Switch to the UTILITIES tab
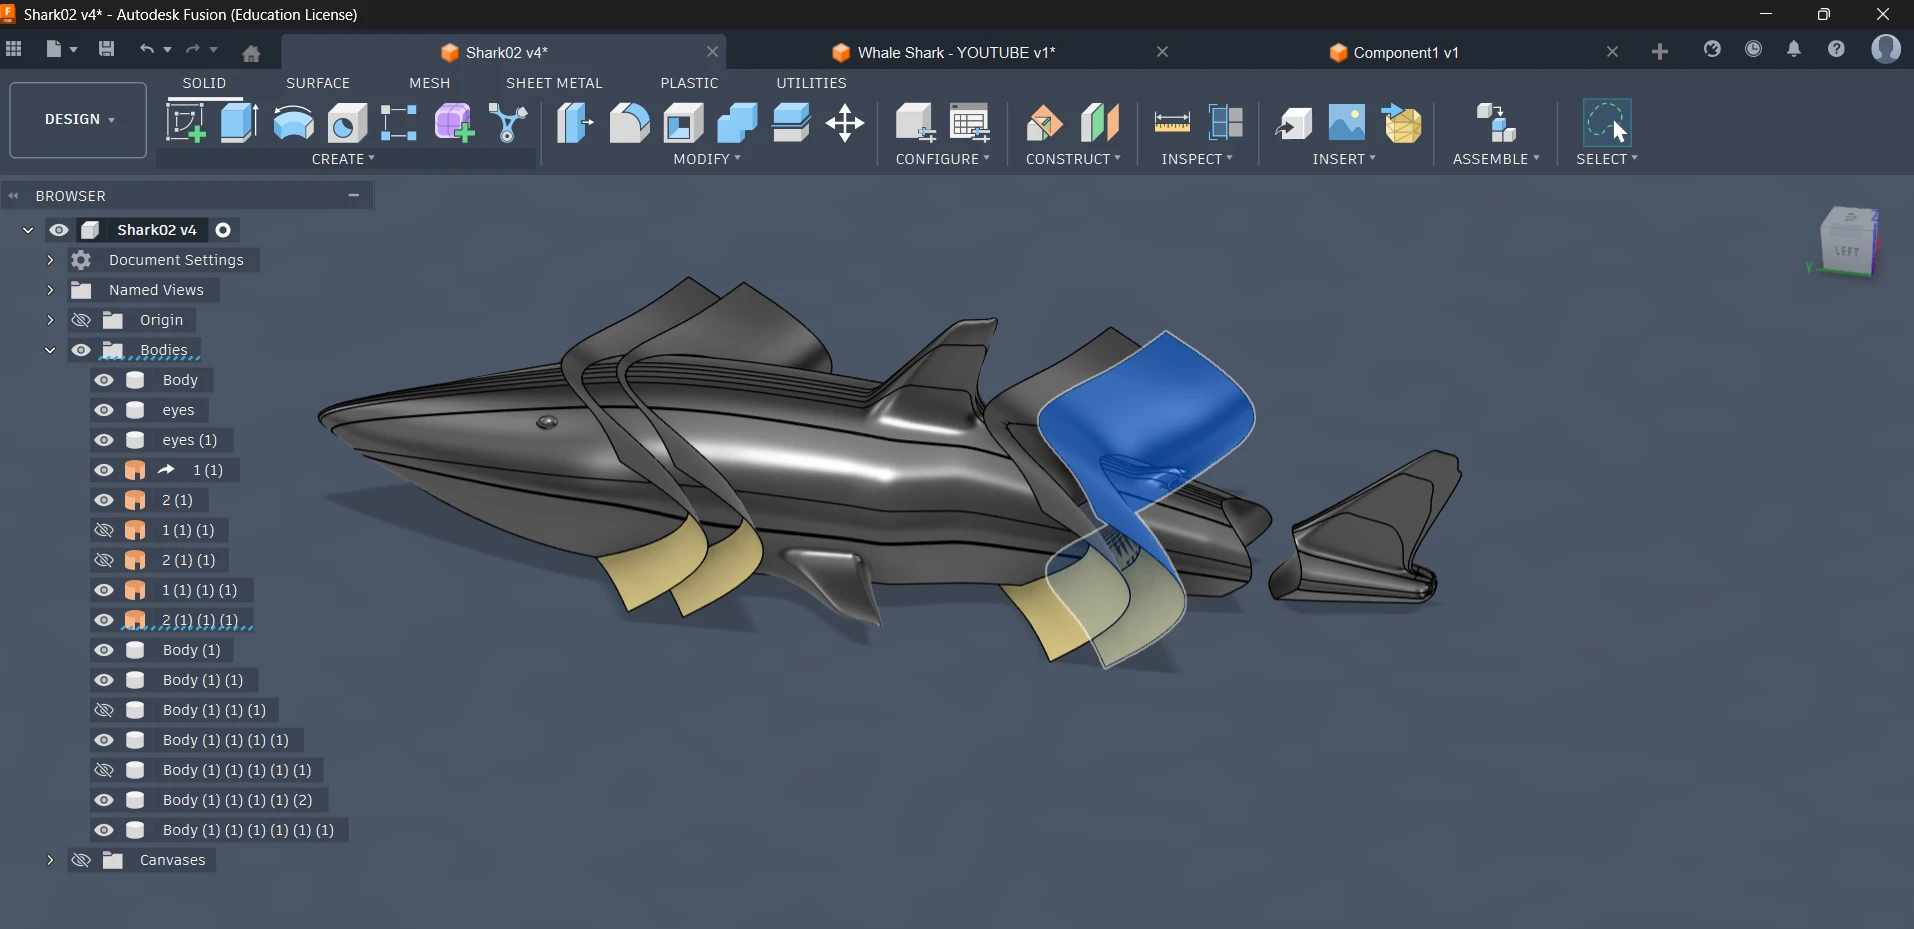 (811, 83)
